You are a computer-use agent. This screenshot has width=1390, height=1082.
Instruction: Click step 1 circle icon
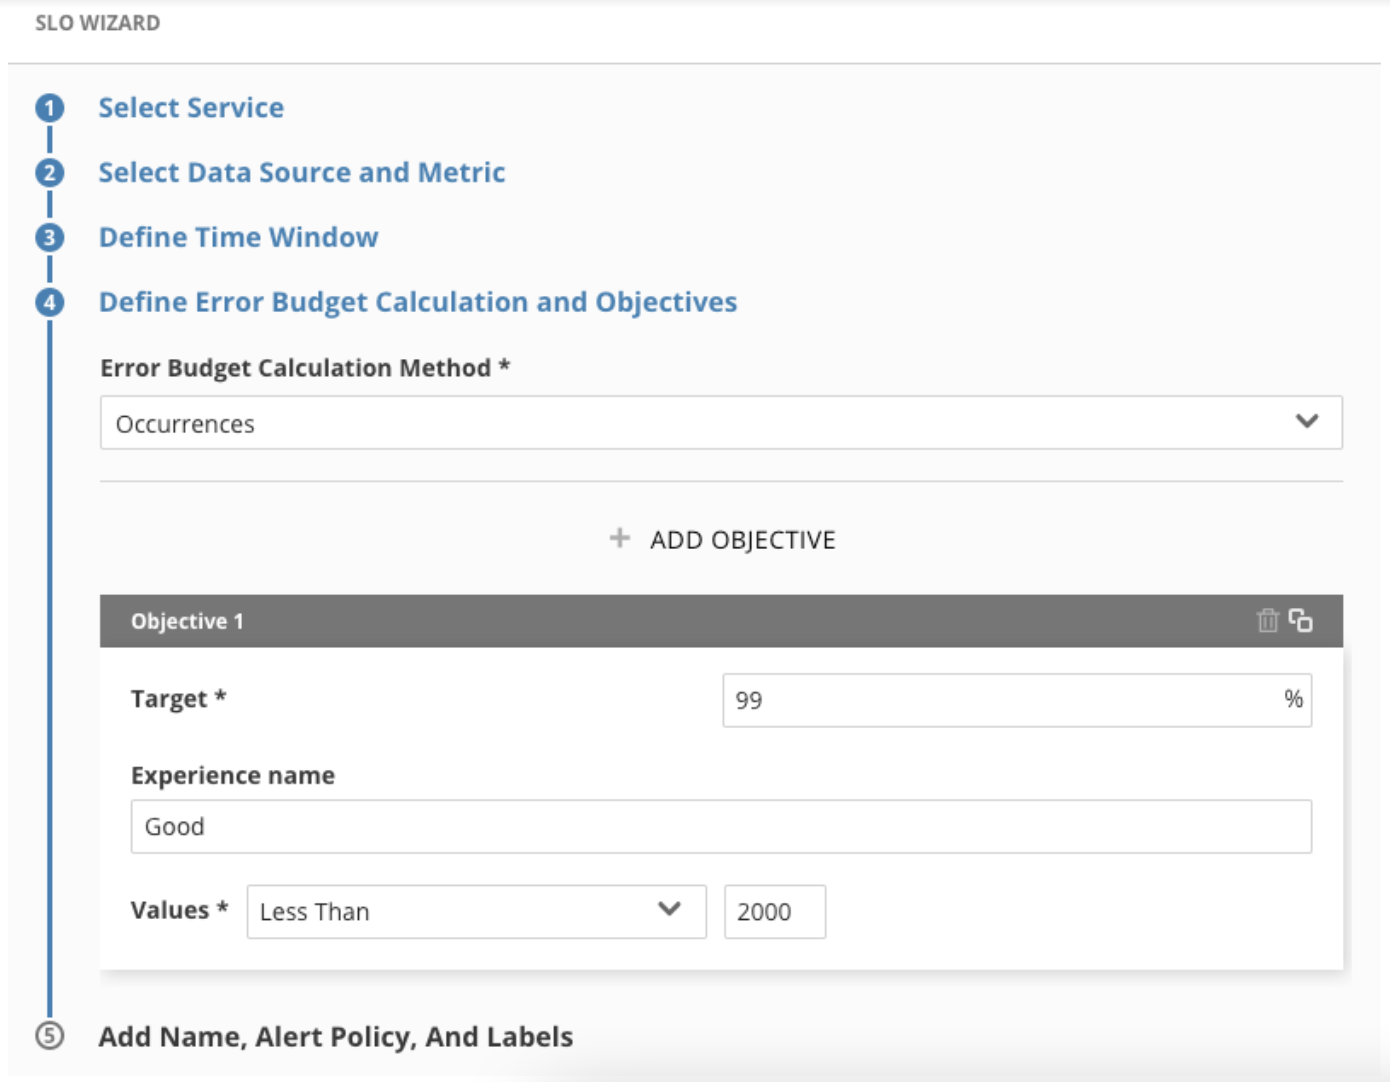click(x=49, y=108)
